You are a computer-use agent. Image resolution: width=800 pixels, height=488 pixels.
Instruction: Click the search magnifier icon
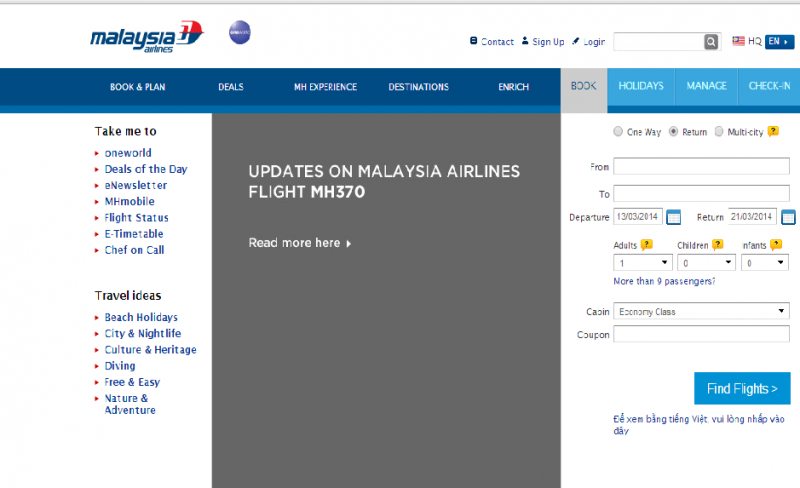711,42
